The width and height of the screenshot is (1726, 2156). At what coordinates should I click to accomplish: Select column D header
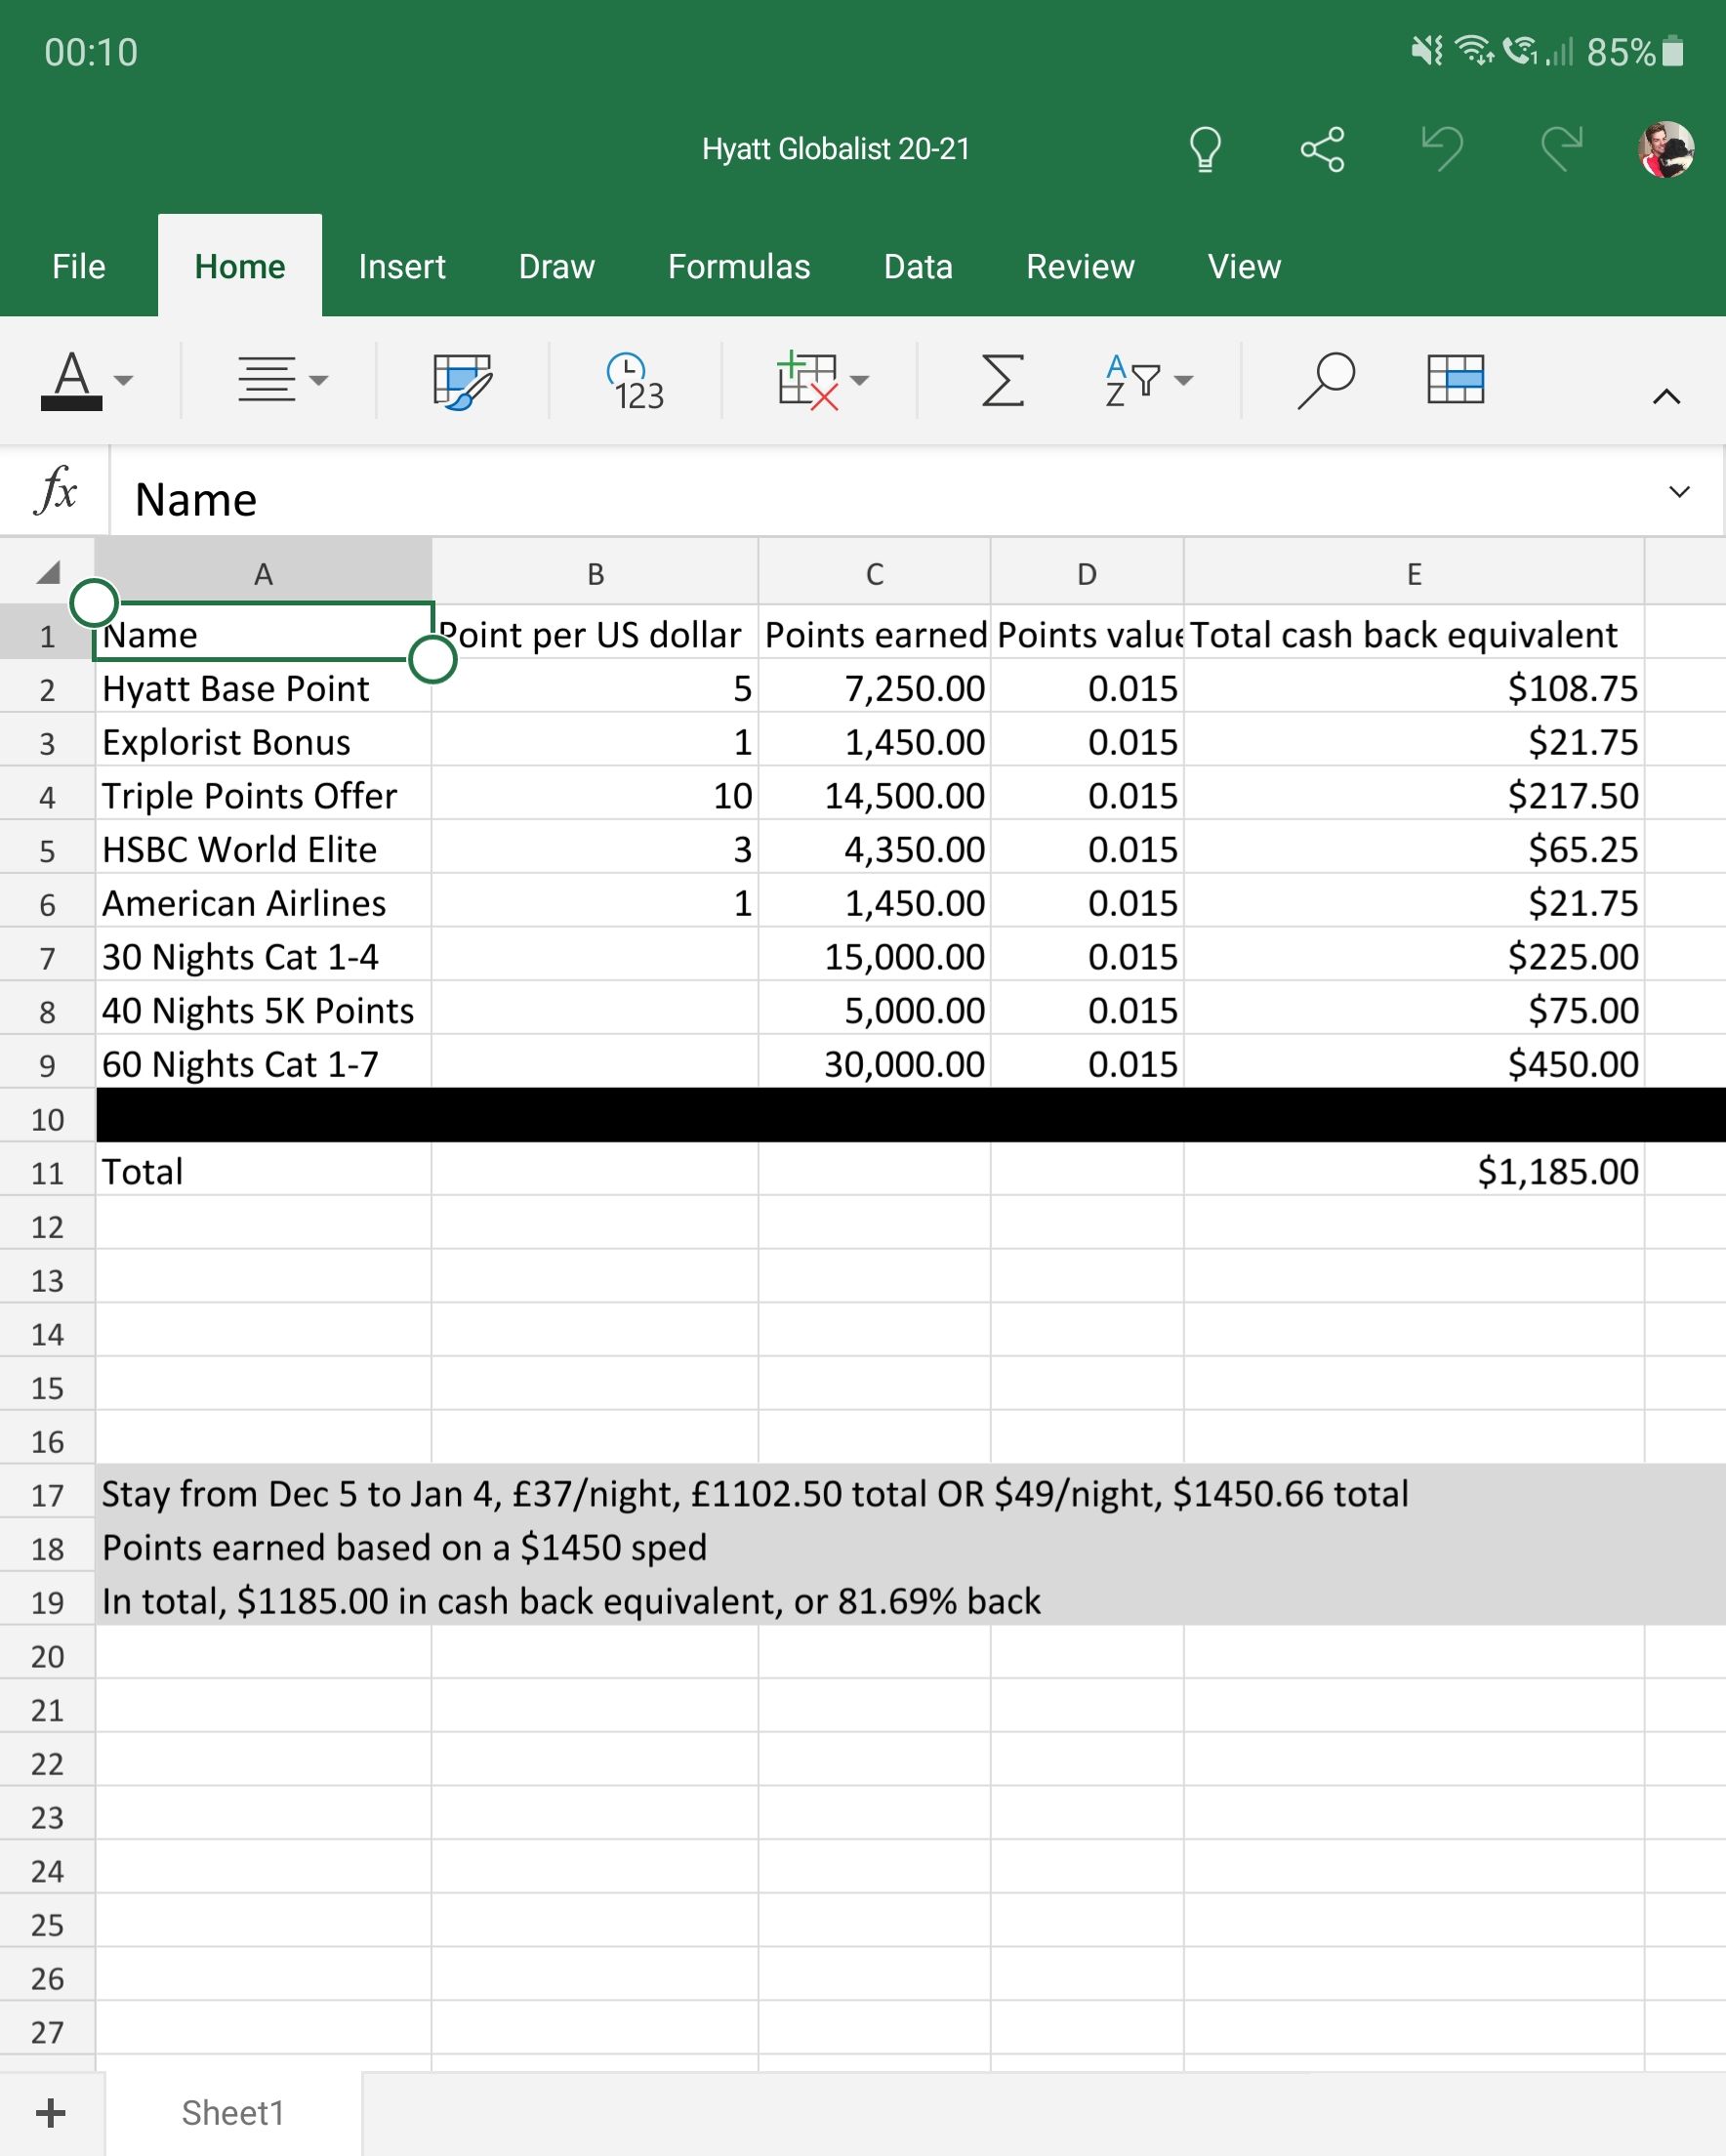pos(1087,573)
